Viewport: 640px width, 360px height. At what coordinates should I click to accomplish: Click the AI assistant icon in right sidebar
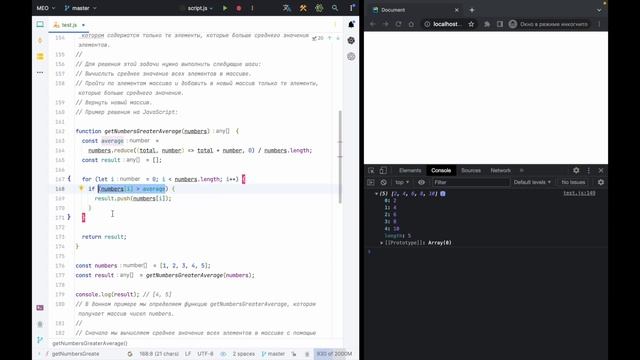[351, 40]
